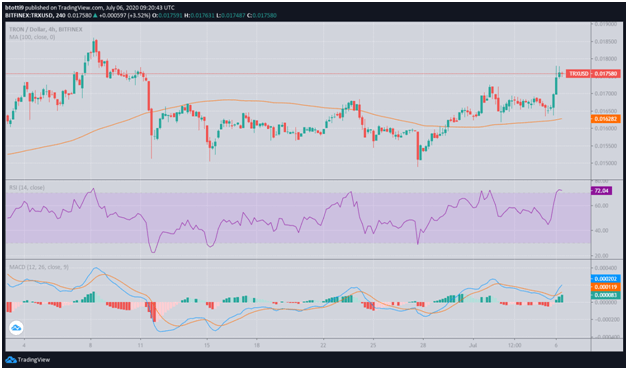628x370 pixels.
Task: Click the orange 0.000119 signal value tag
Action: click(x=606, y=287)
